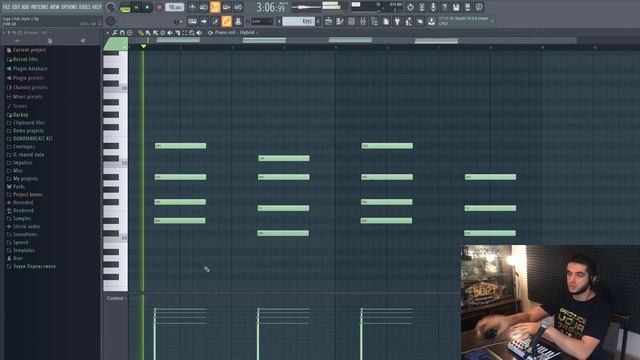
Task: Show the Browser panel button
Action: tap(374, 21)
